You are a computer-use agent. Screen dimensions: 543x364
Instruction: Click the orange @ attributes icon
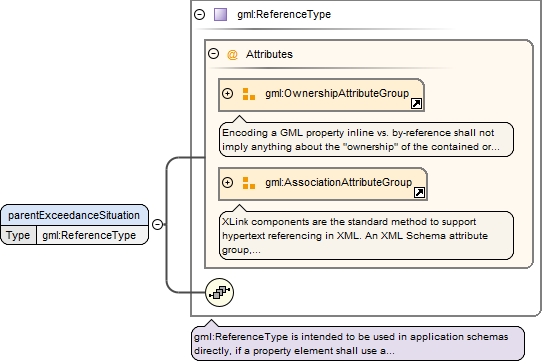click(232, 54)
